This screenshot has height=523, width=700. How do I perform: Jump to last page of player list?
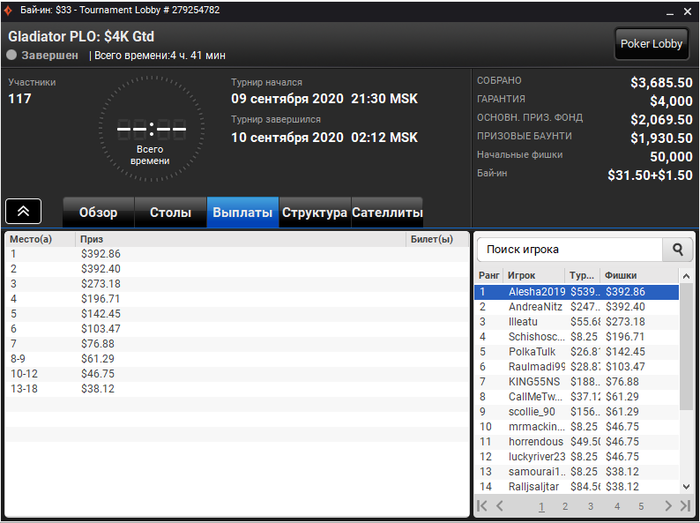pos(685,506)
